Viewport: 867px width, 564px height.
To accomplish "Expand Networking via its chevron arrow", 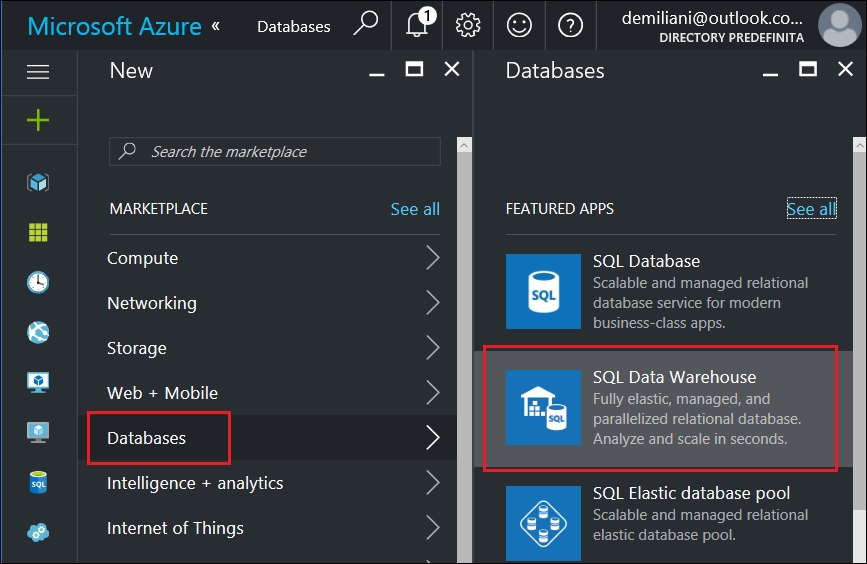I will [433, 303].
